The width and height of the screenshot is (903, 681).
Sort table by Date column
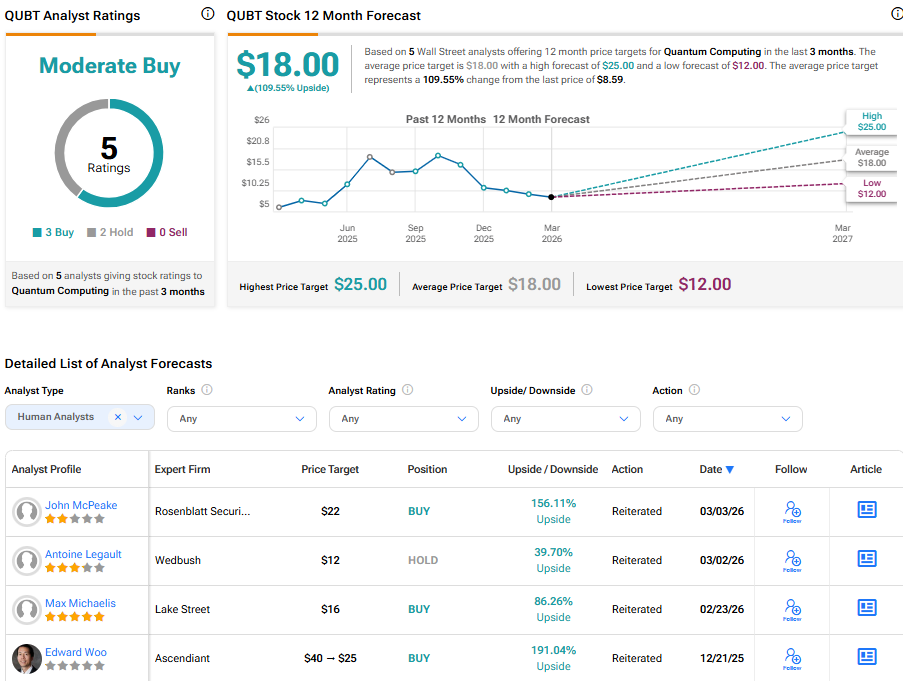click(x=716, y=469)
